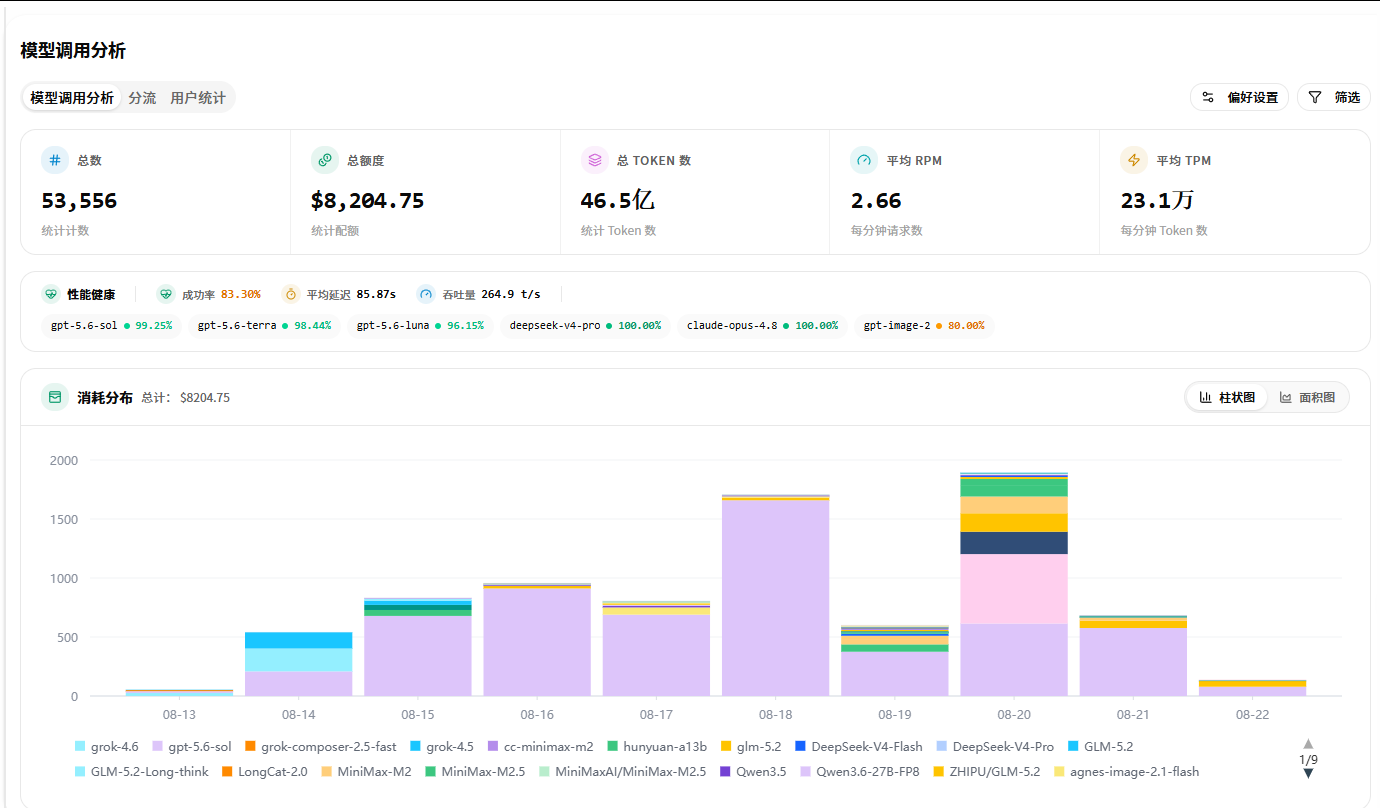
Task: Open 偏好设置 preferences
Action: 1239,97
